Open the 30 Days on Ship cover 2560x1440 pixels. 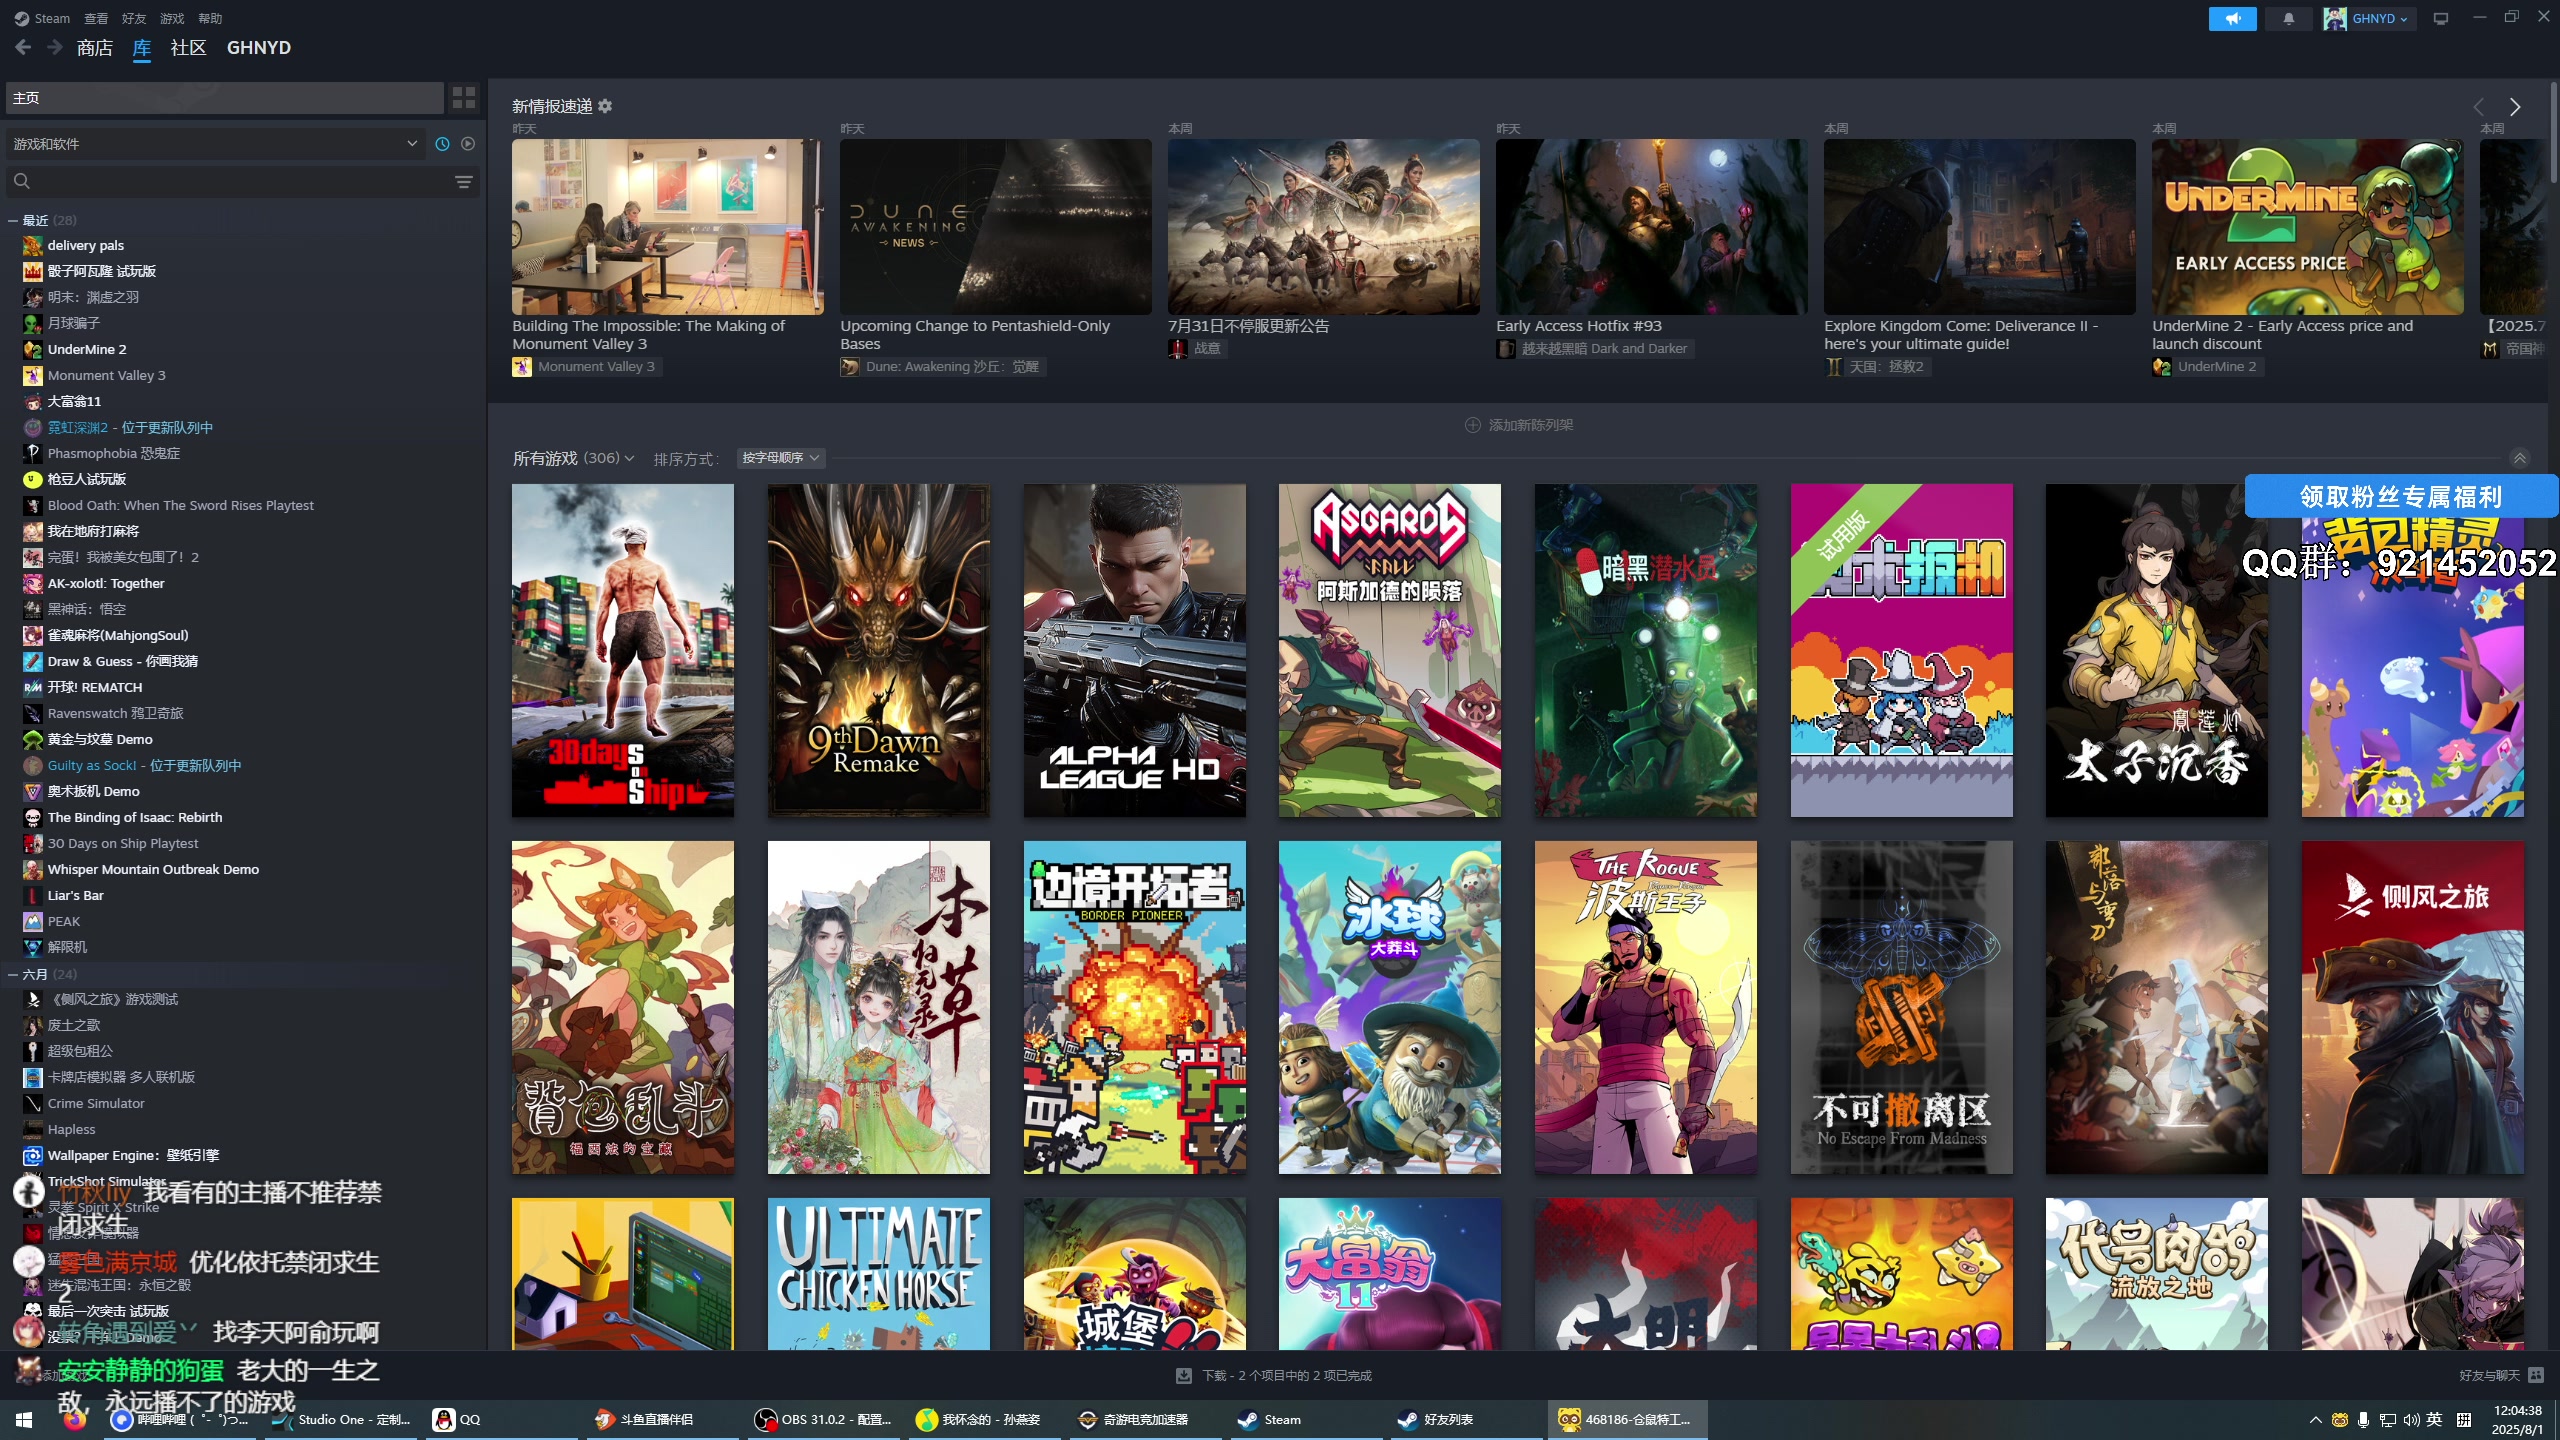pyautogui.click(x=623, y=651)
